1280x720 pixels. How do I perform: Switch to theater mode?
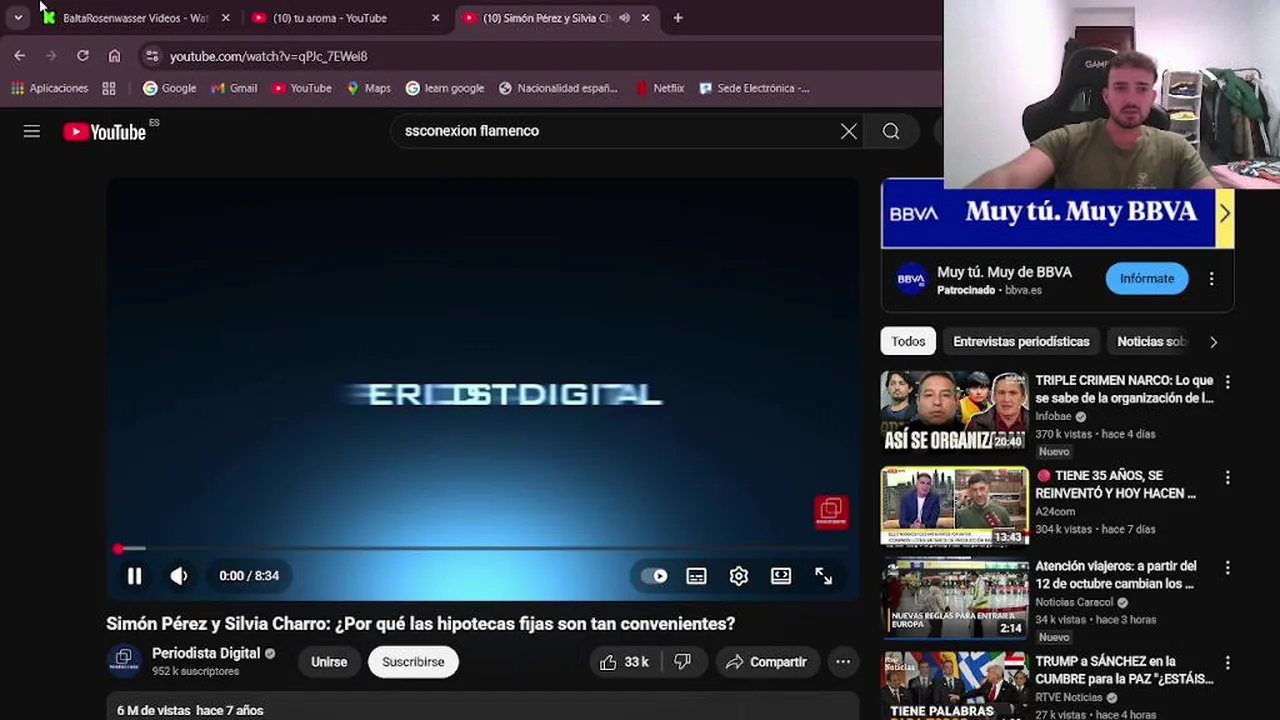781,576
